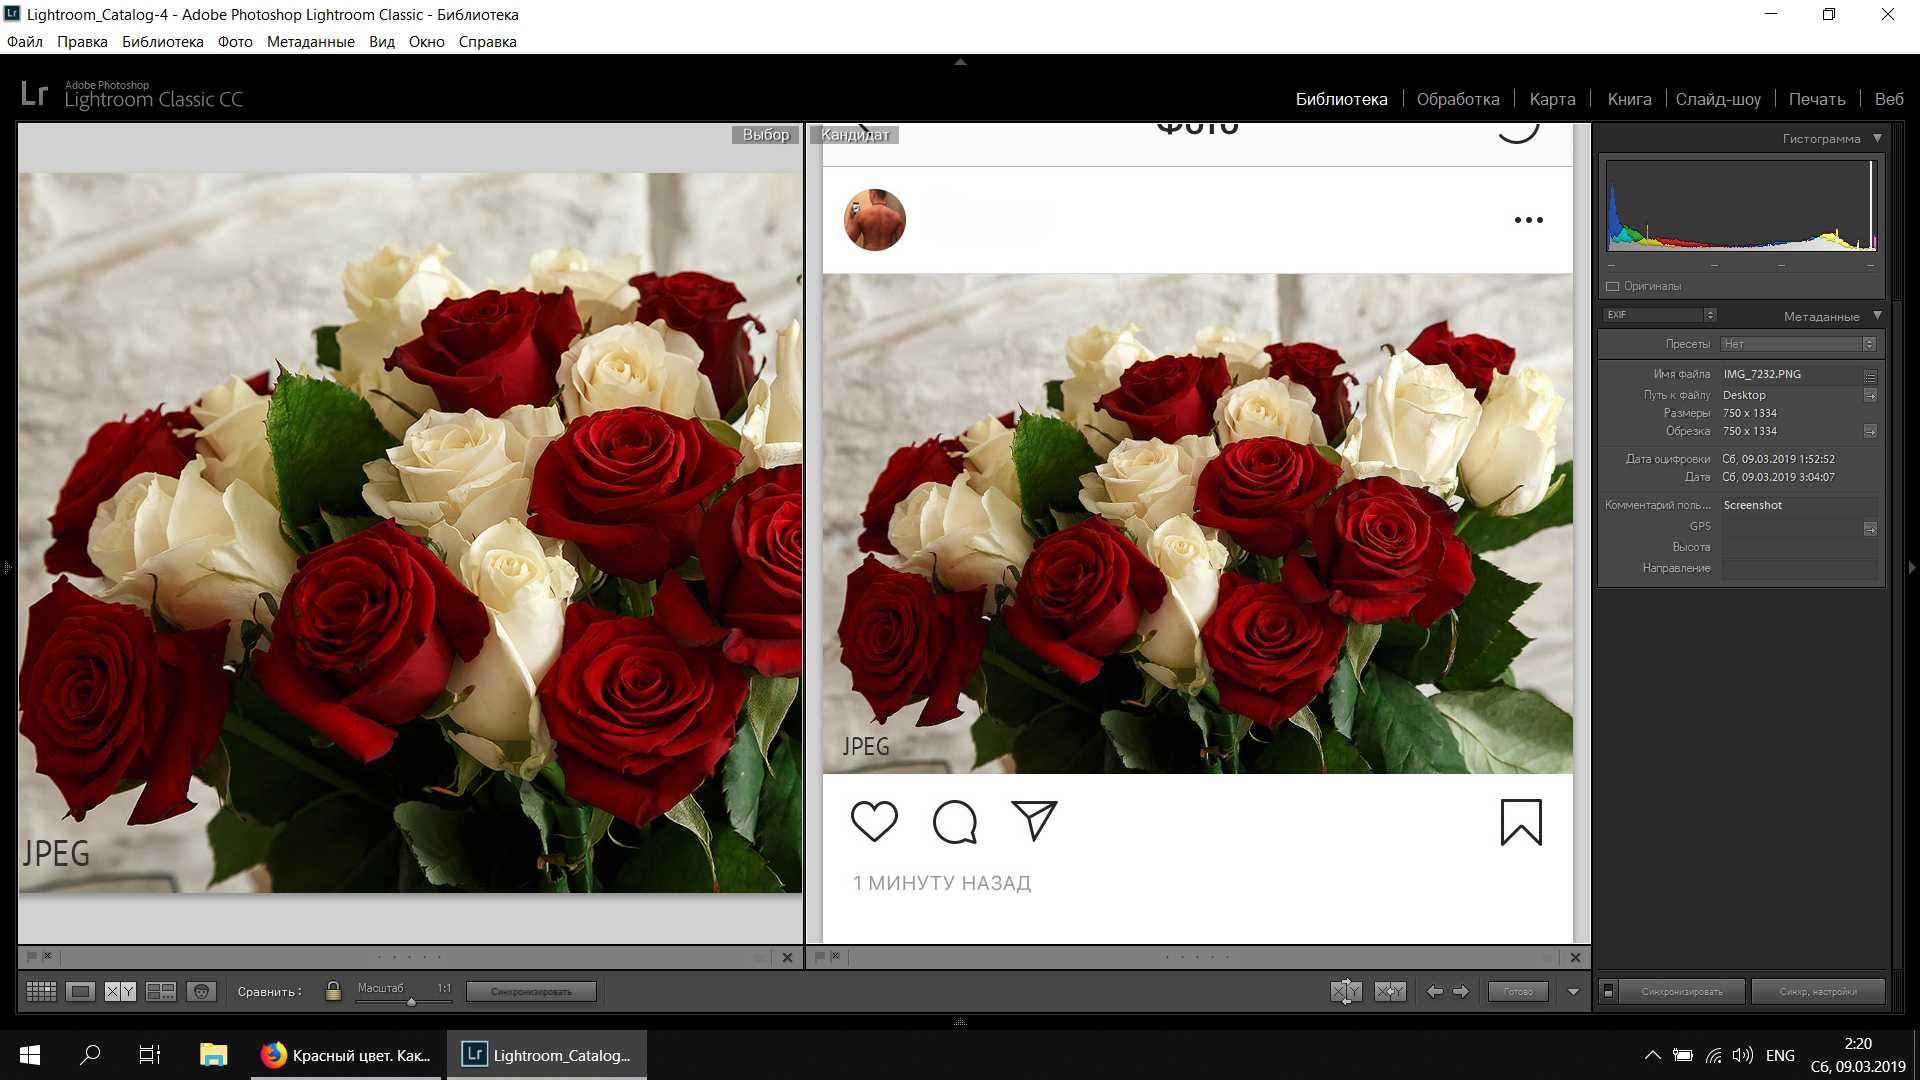Select Compare view XY icon
Viewport: 1920px width, 1080px height.
pos(120,991)
